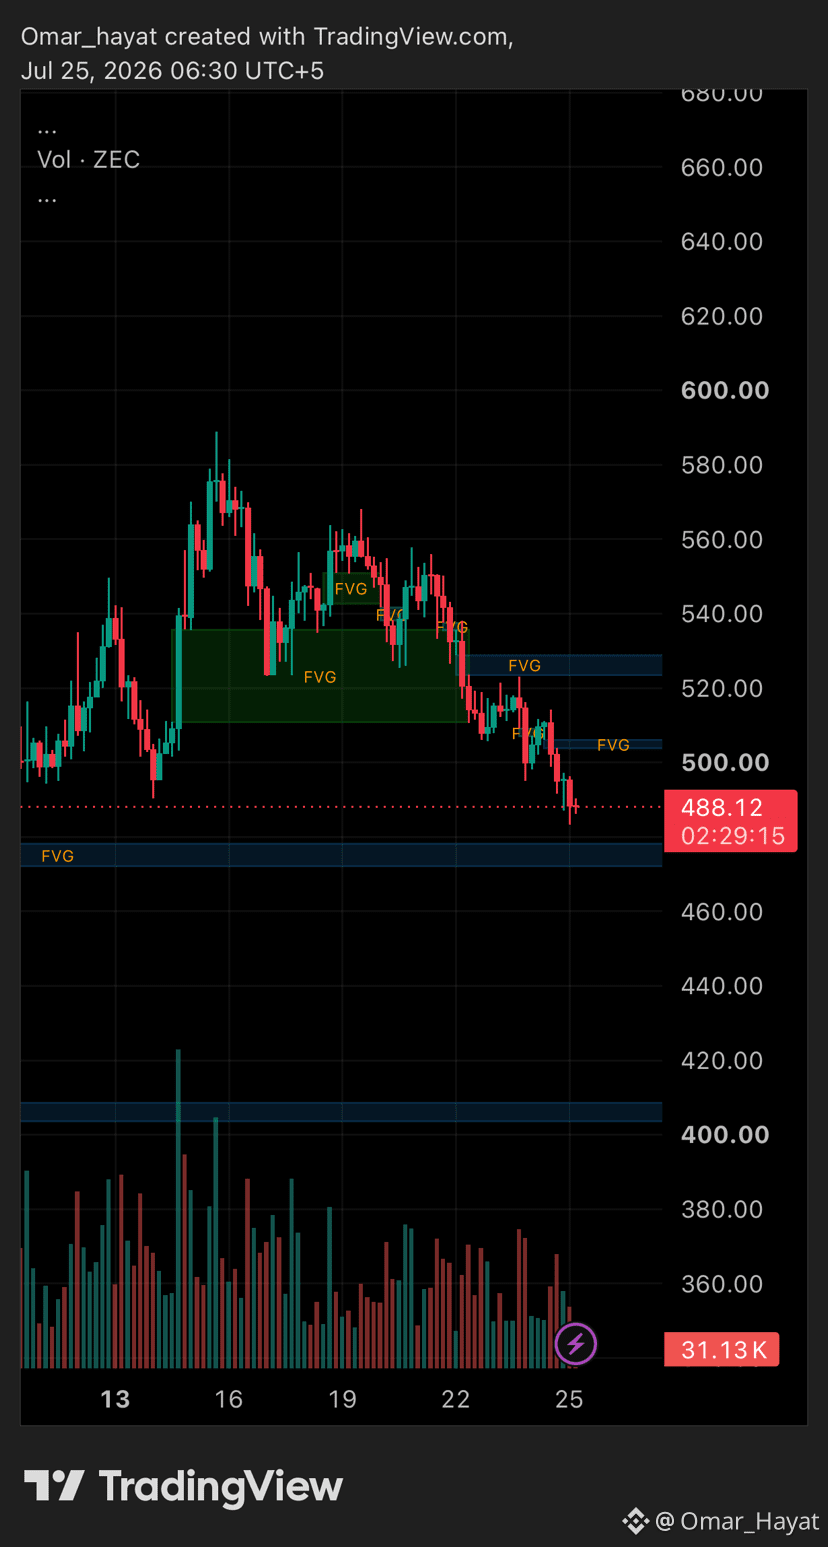The image size is (828, 1547).
Task: Click date 19 on the time axis
Action: click(342, 1399)
